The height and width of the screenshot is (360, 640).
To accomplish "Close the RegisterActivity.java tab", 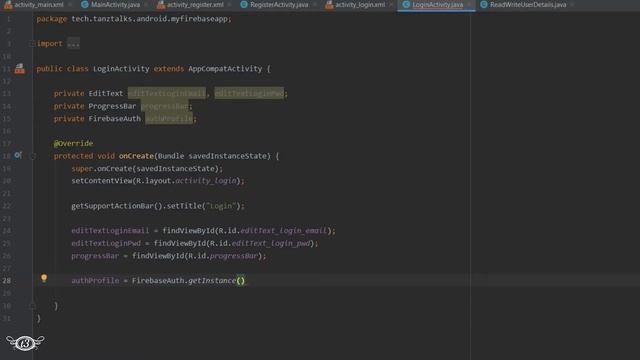I will [315, 4].
